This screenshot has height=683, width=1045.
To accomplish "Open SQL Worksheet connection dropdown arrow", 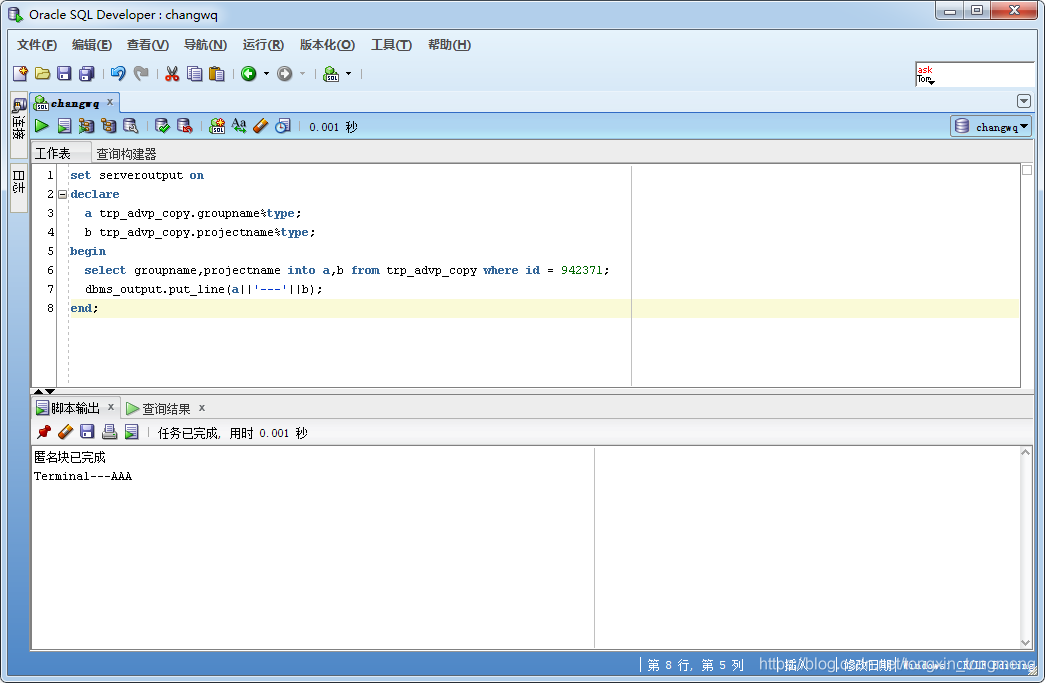I will pyautogui.click(x=349, y=73).
